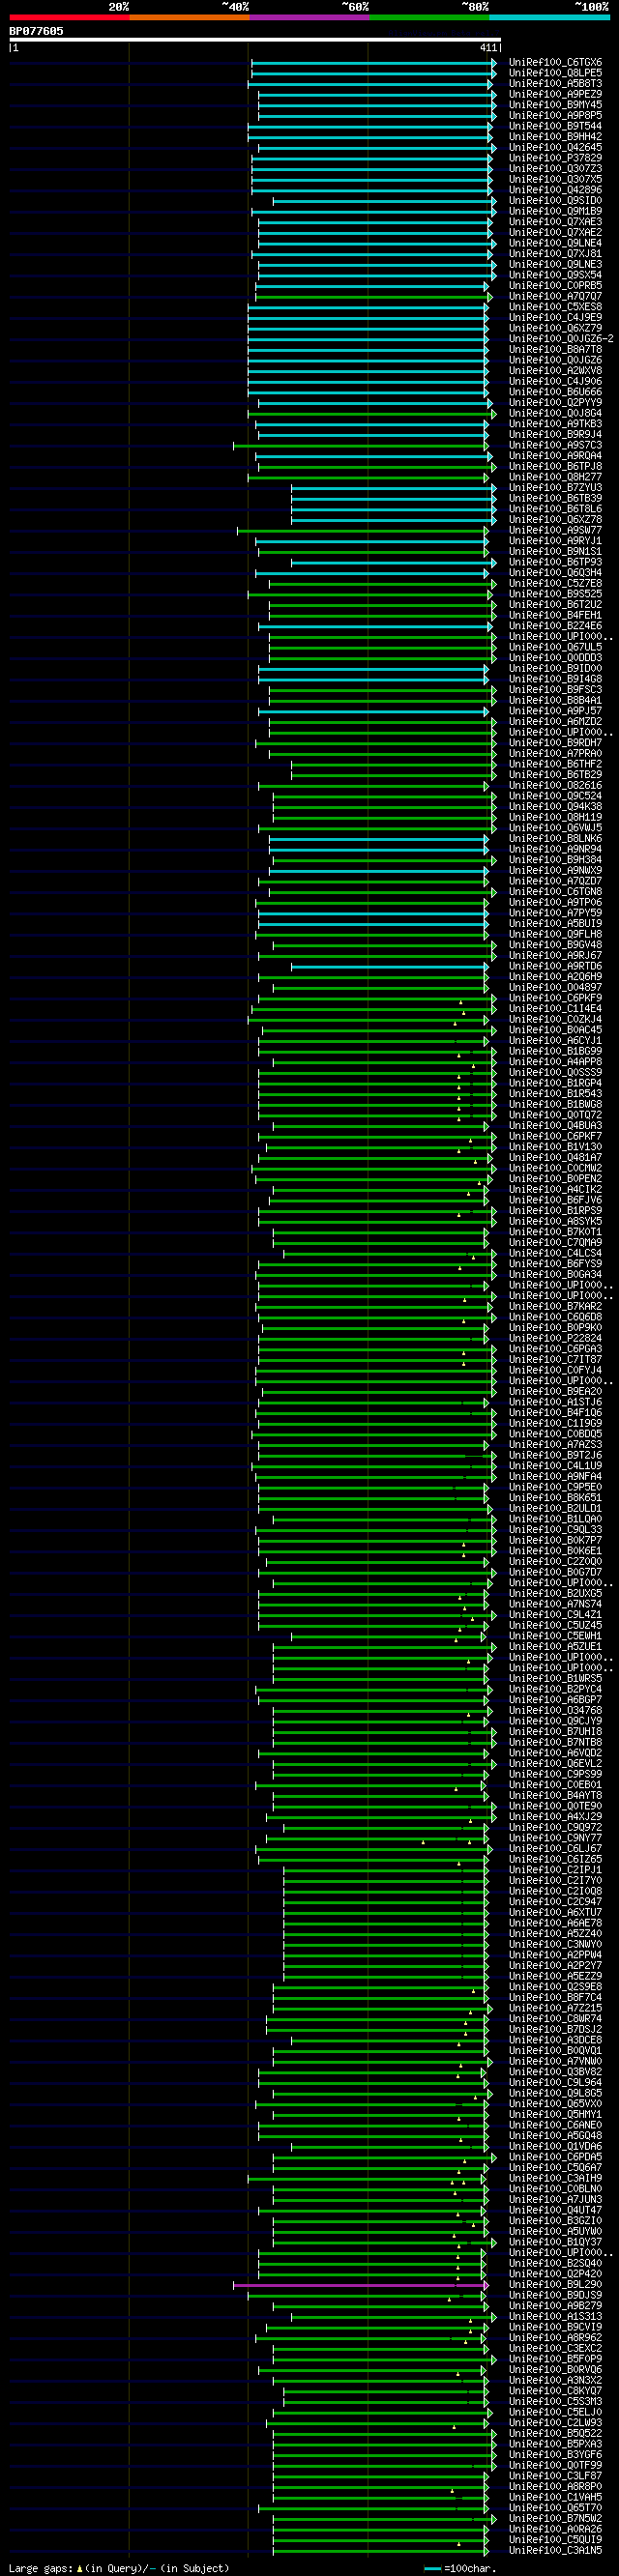Click the orange ~40% identity legend segment
619x2576 pixels.
pyautogui.click(x=189, y=17)
